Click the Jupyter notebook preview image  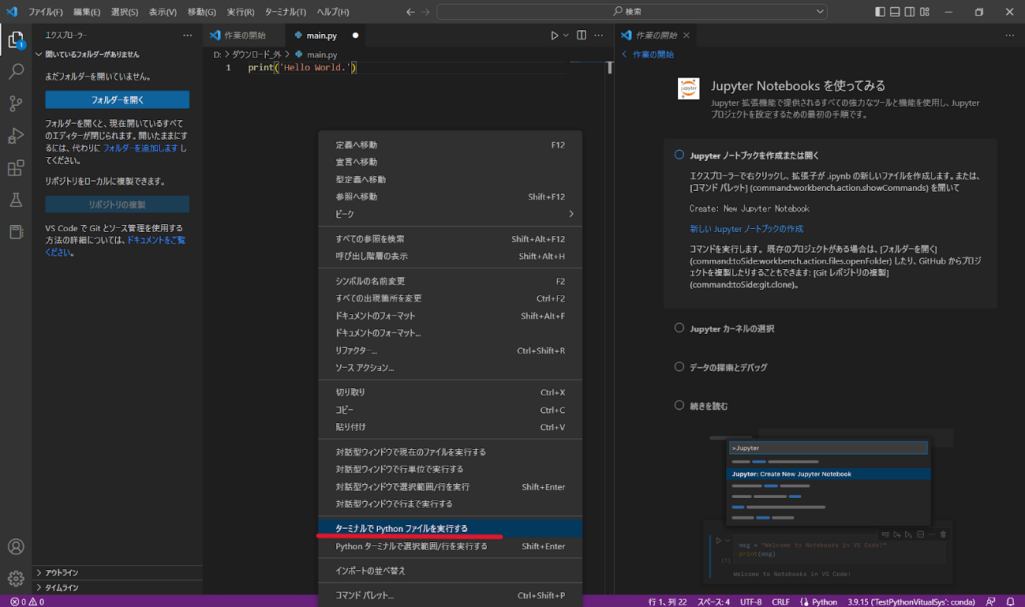830,506
